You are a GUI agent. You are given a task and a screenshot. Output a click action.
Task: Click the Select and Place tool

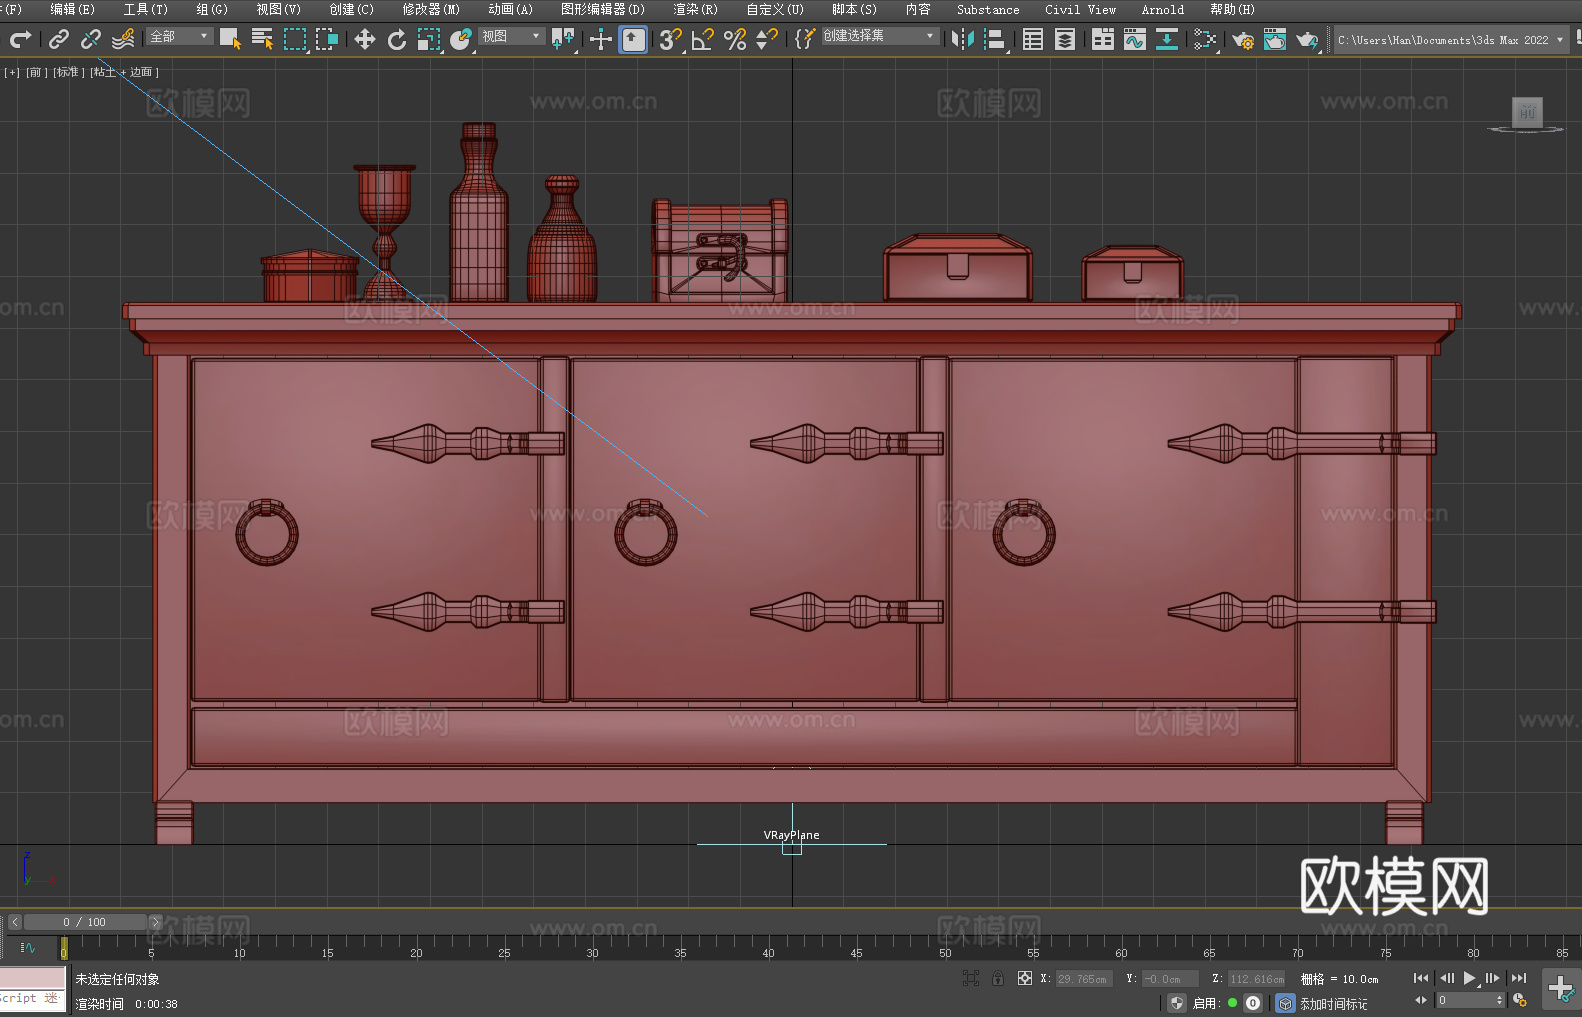pyautogui.click(x=461, y=39)
